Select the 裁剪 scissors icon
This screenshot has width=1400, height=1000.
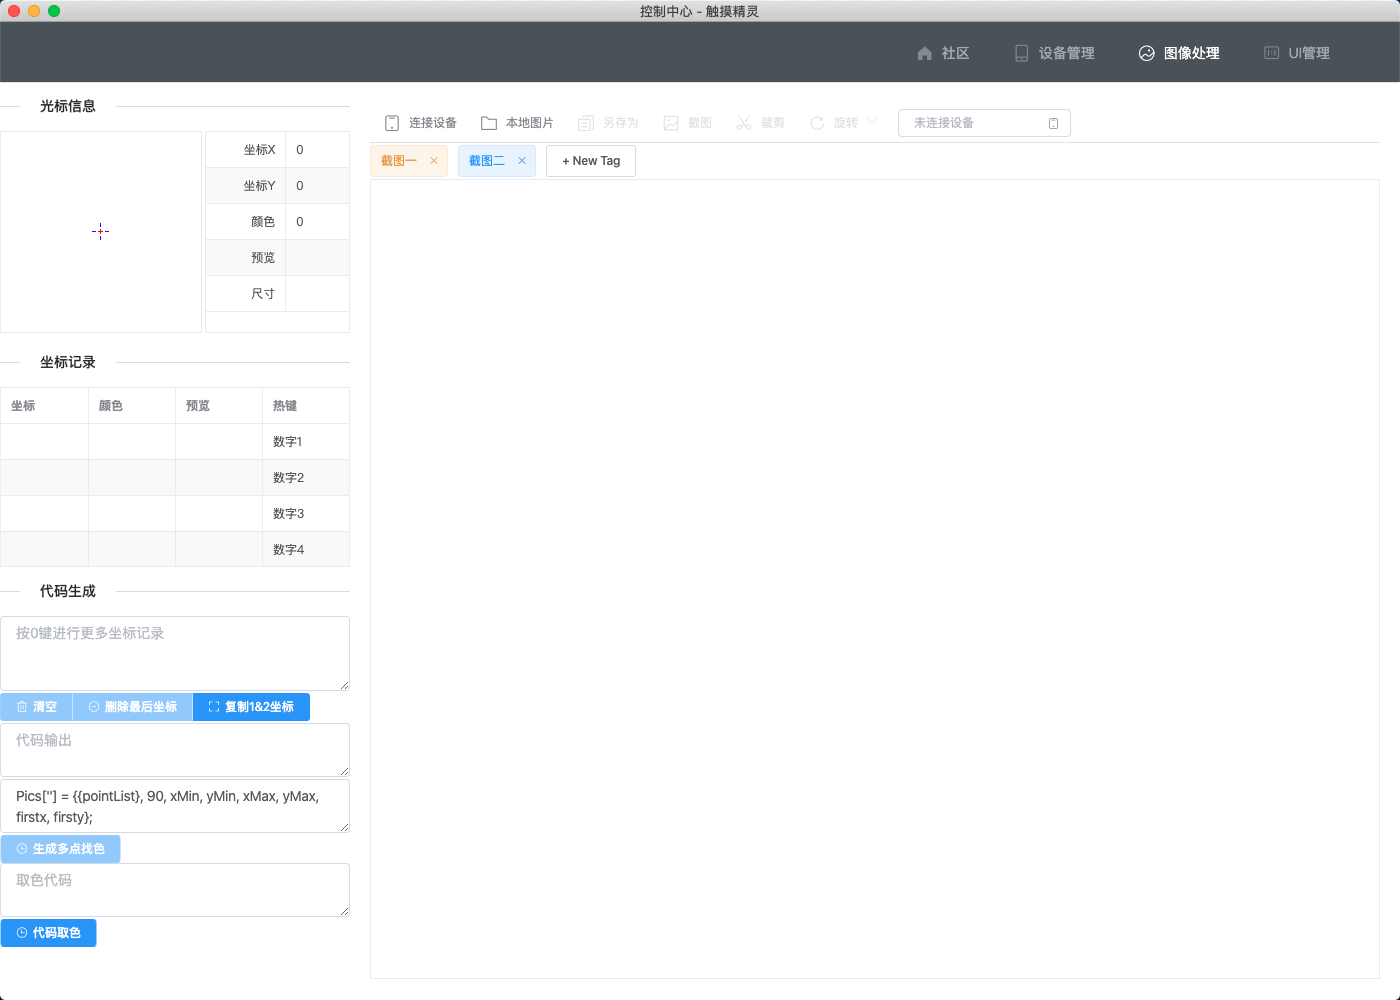coord(744,123)
